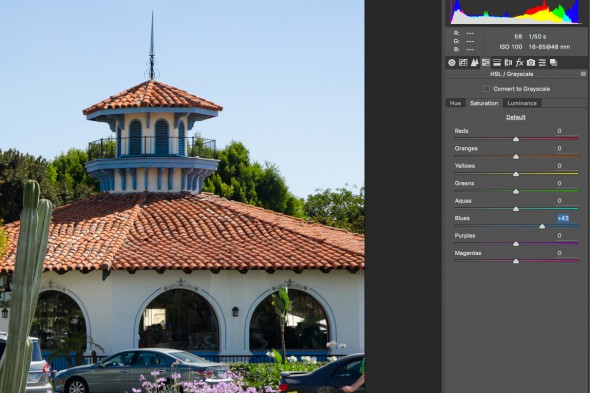This screenshot has width=590, height=393.
Task: Open the Presets panel sliders icon
Action: 542,62
